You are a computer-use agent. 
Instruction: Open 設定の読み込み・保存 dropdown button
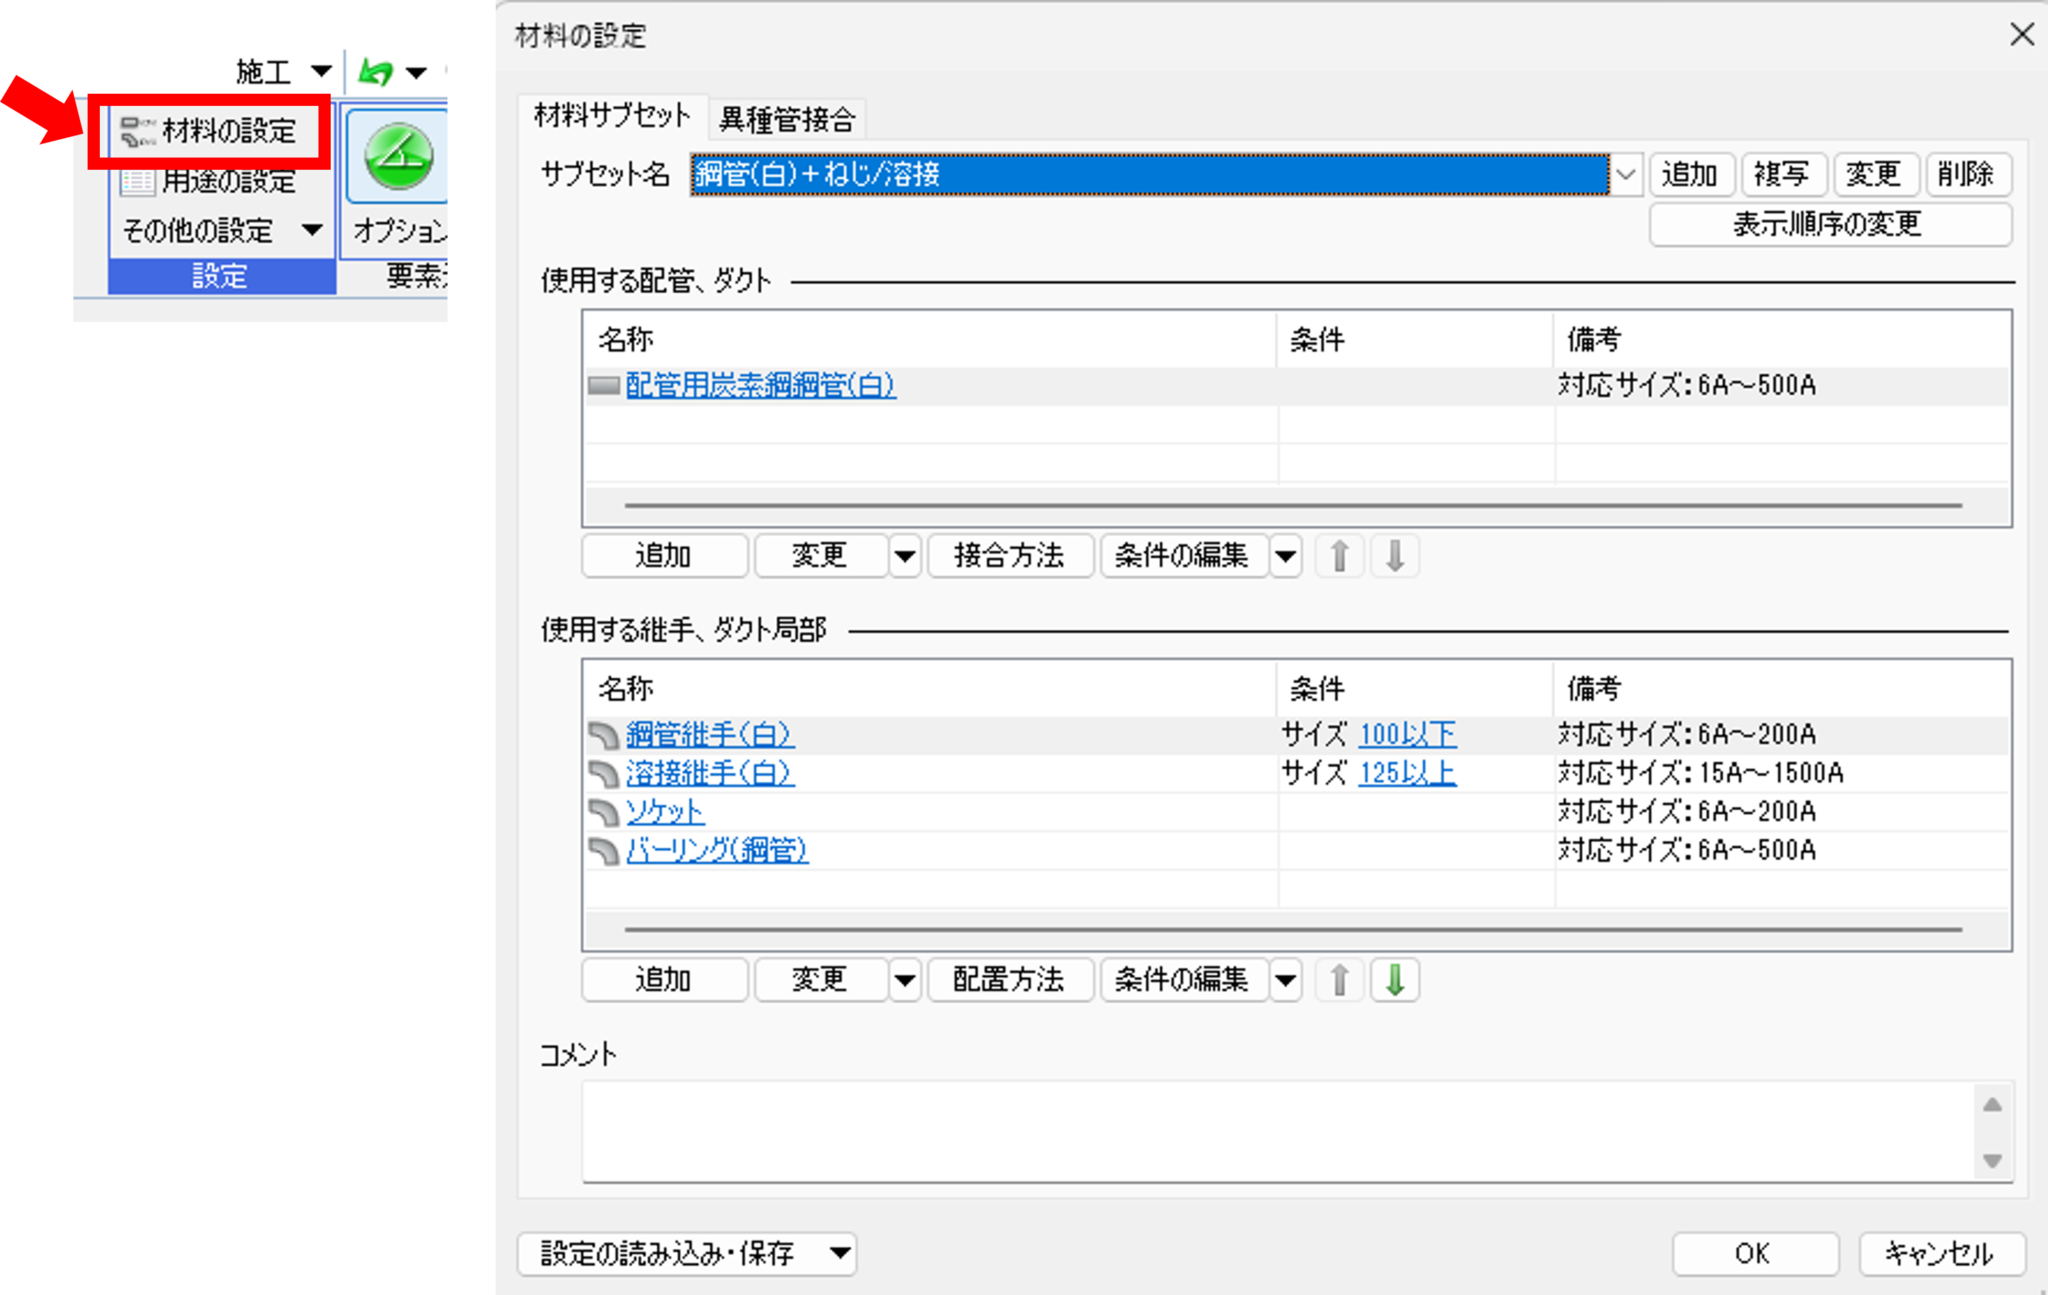(687, 1254)
